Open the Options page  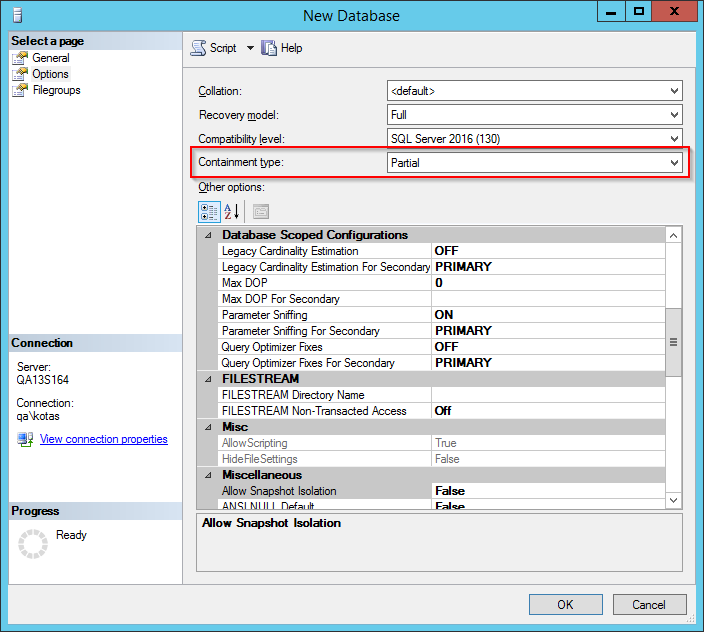pyautogui.click(x=50, y=74)
